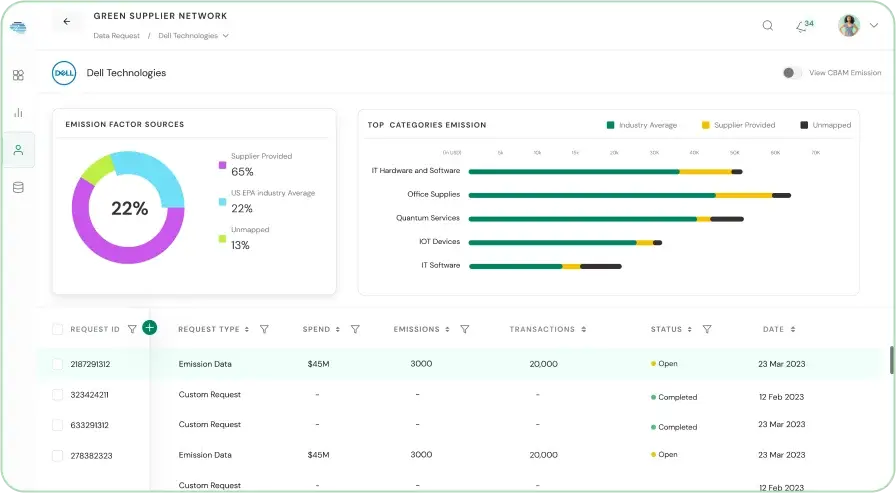Click the Office Supplies bar
The width and height of the screenshot is (896, 493).
(x=630, y=195)
